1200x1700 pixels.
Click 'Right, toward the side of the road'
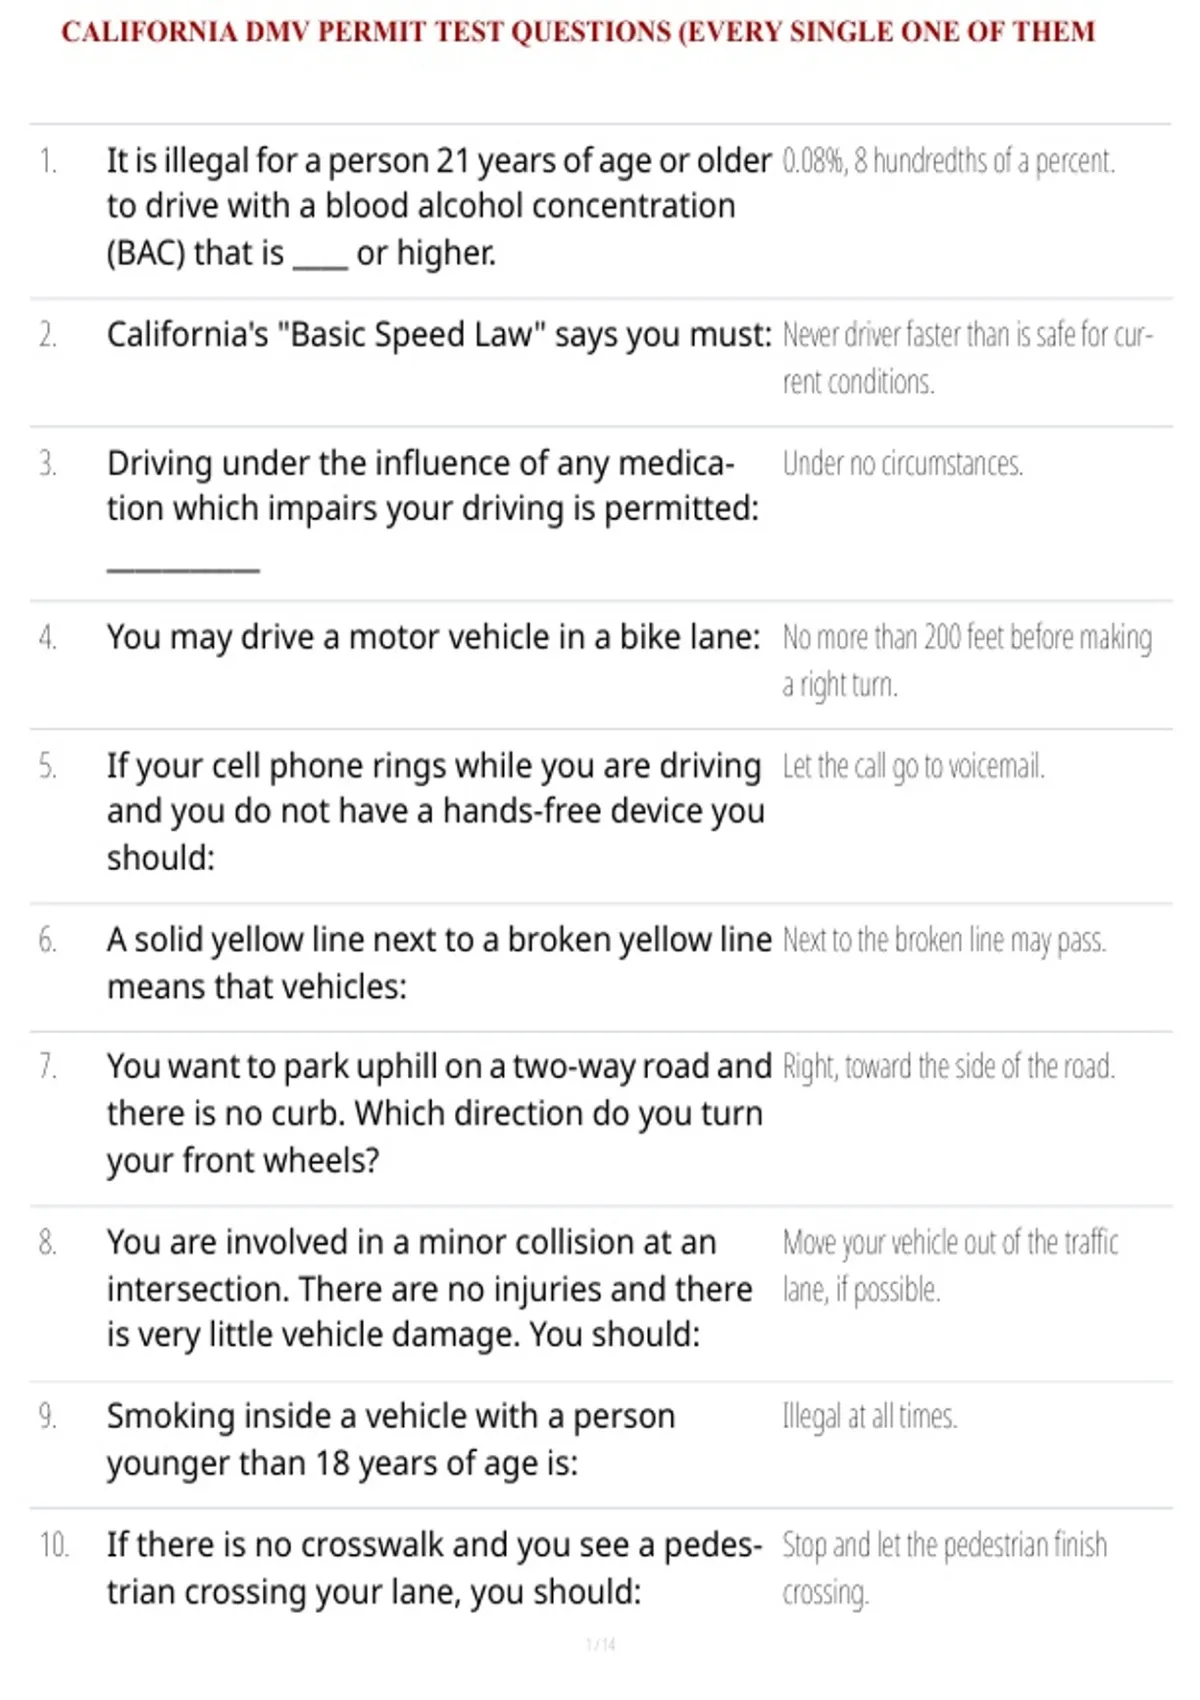tap(948, 1067)
